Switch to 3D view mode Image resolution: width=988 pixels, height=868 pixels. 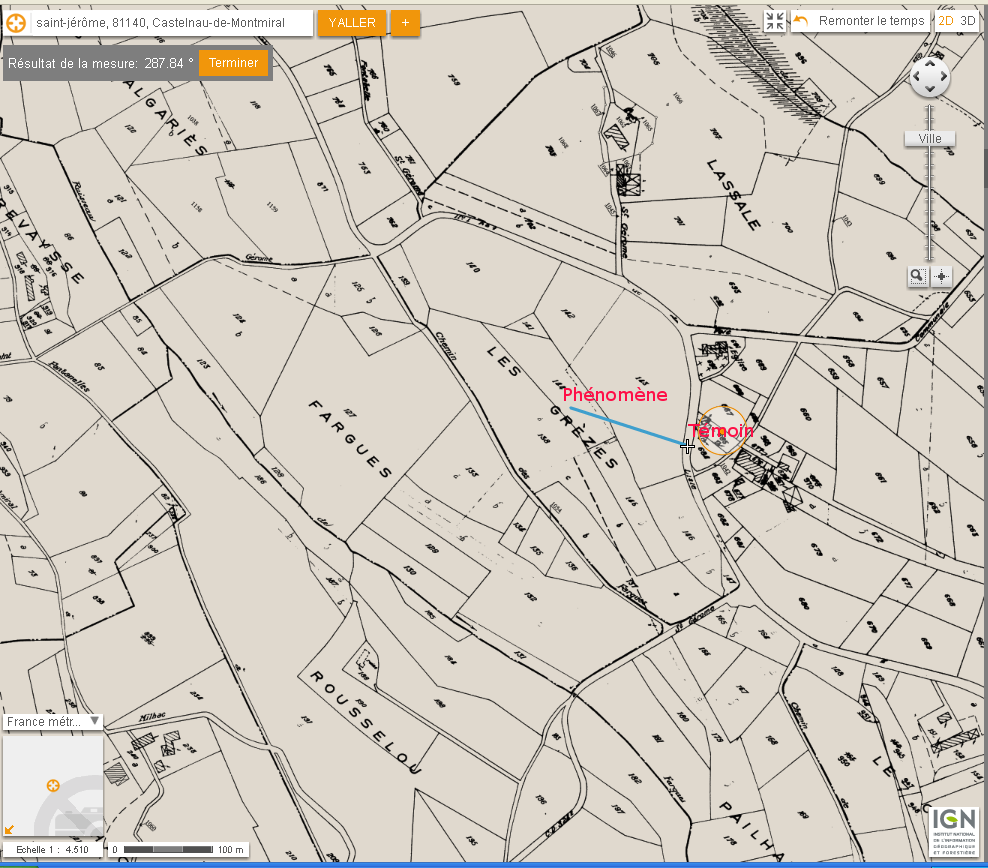[x=967, y=21]
